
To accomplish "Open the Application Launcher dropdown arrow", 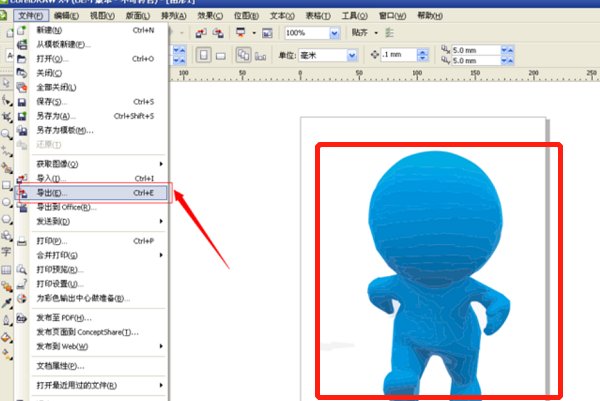I will coord(254,33).
